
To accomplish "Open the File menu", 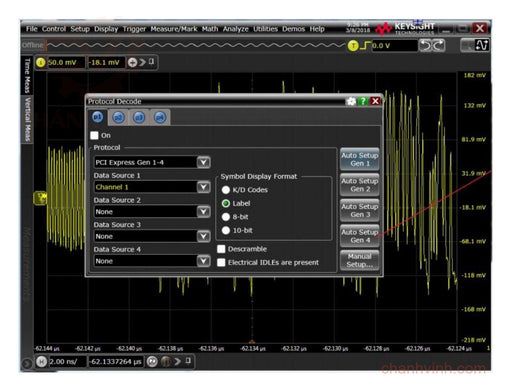I will (32, 29).
